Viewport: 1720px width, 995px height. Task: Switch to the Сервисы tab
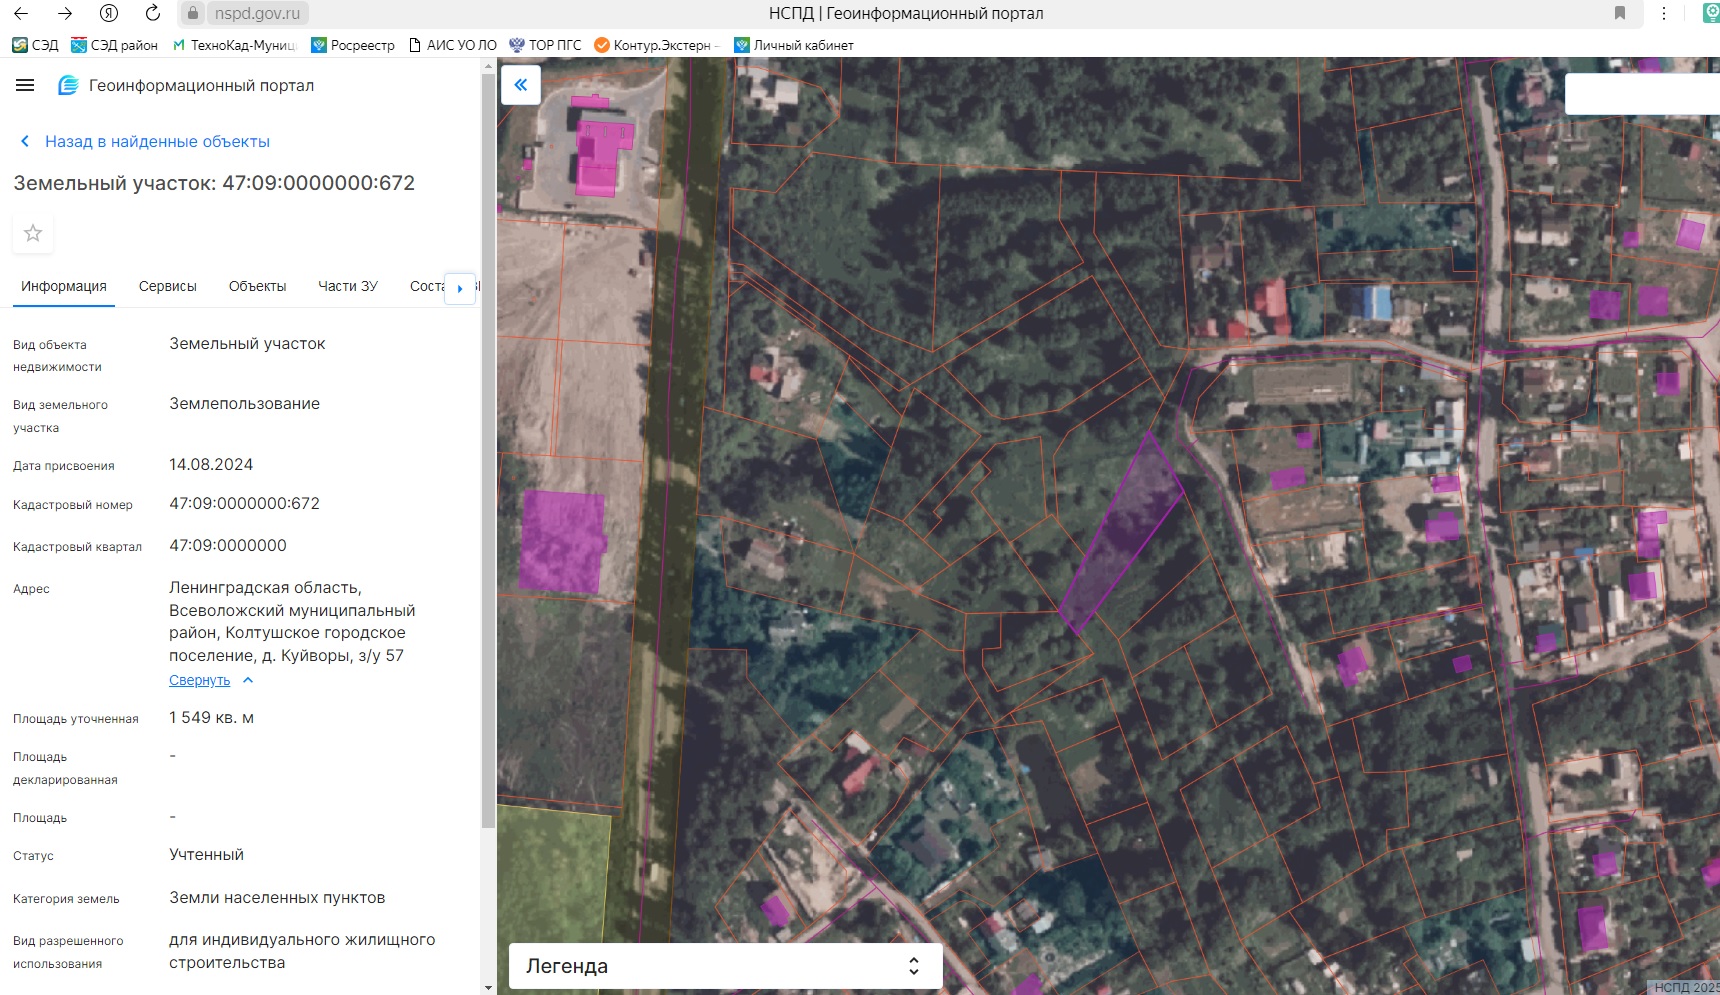(167, 286)
